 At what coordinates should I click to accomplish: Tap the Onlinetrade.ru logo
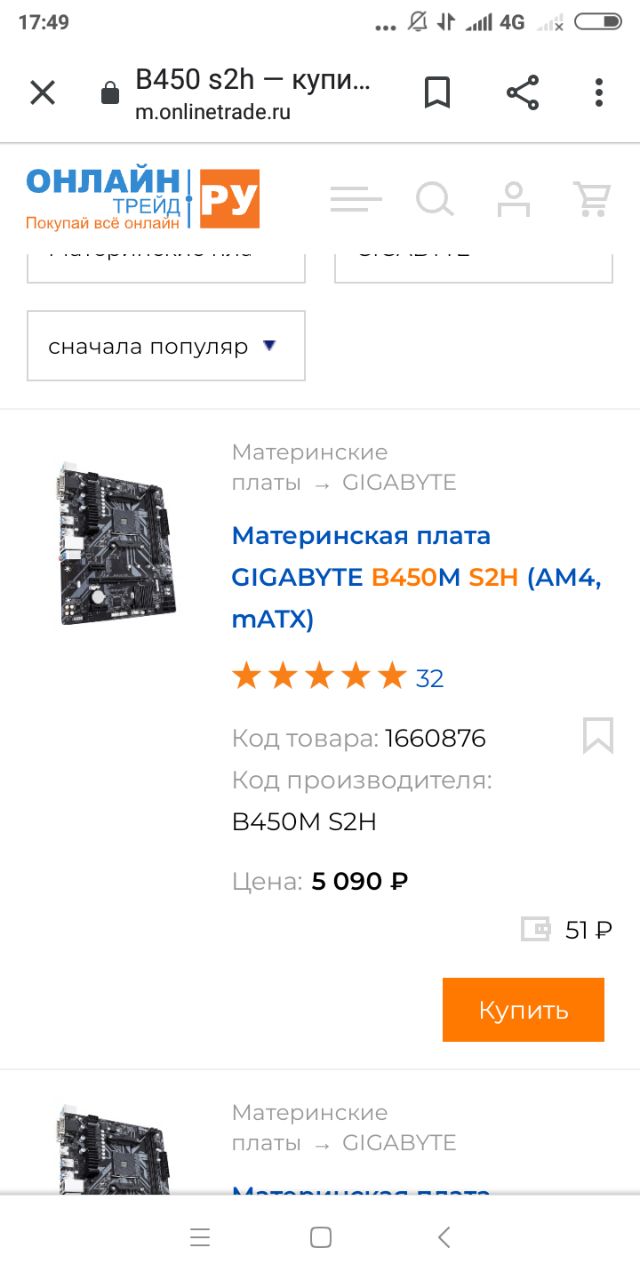(142, 199)
